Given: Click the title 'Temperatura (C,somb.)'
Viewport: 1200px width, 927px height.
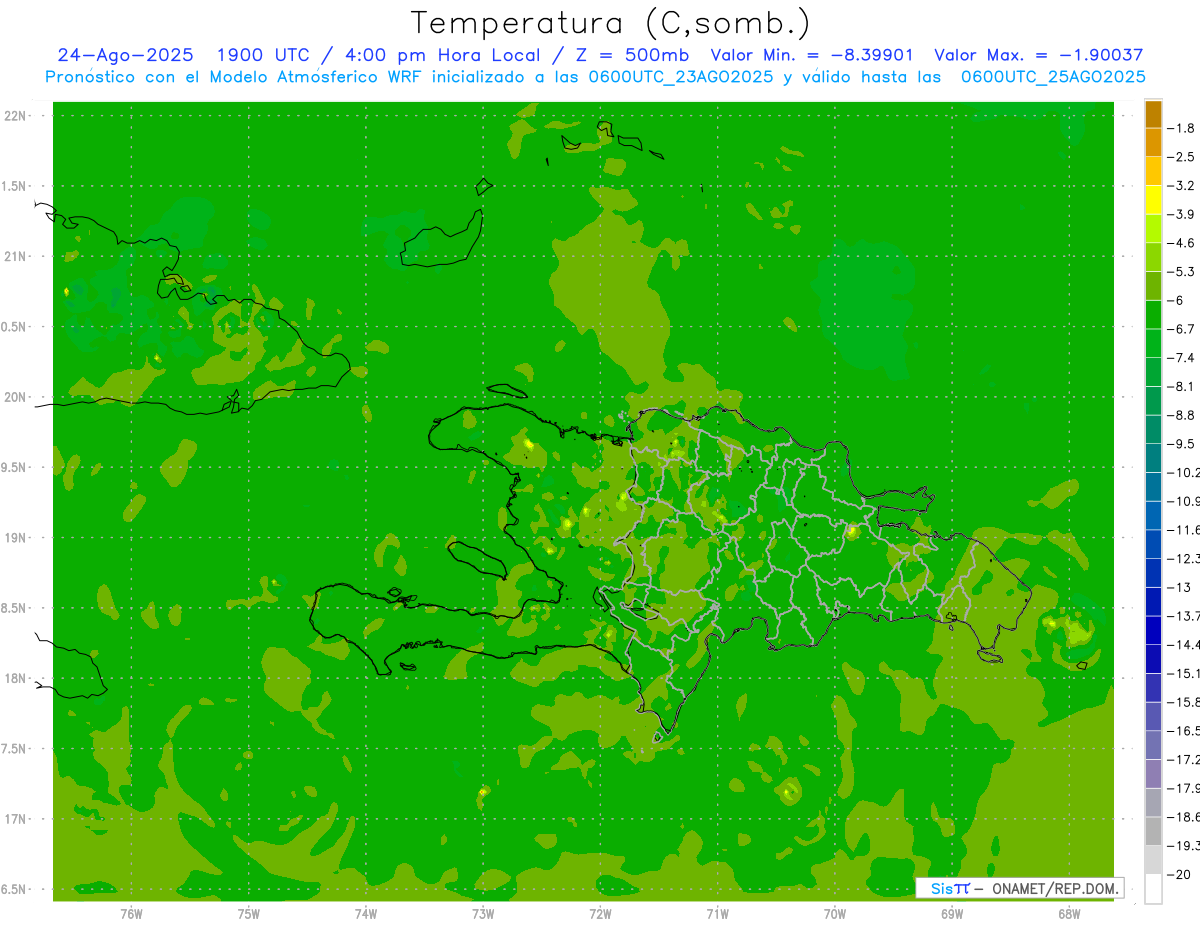Looking at the screenshot, I should pyautogui.click(x=611, y=23).
